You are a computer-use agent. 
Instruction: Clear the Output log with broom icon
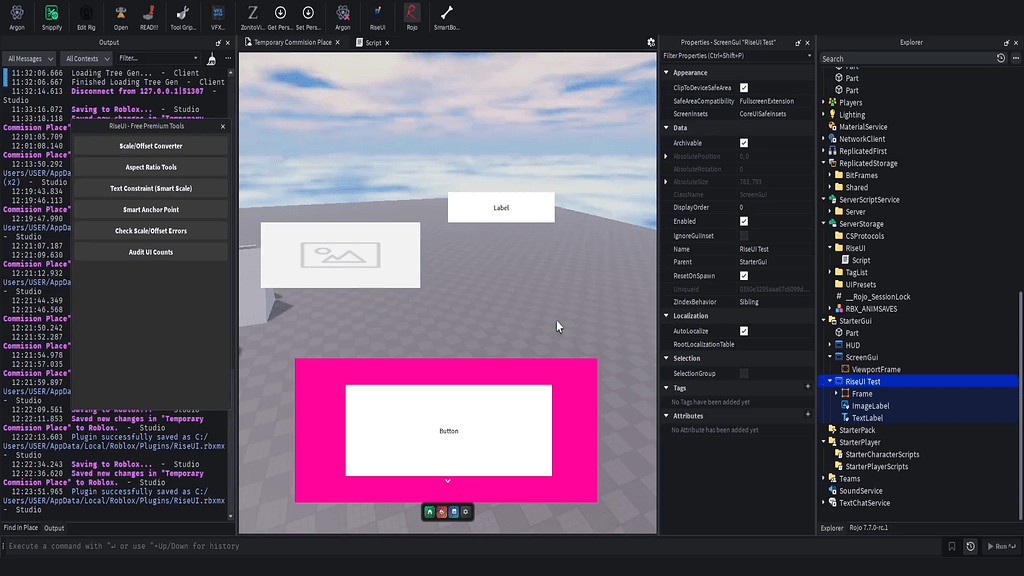211,59
